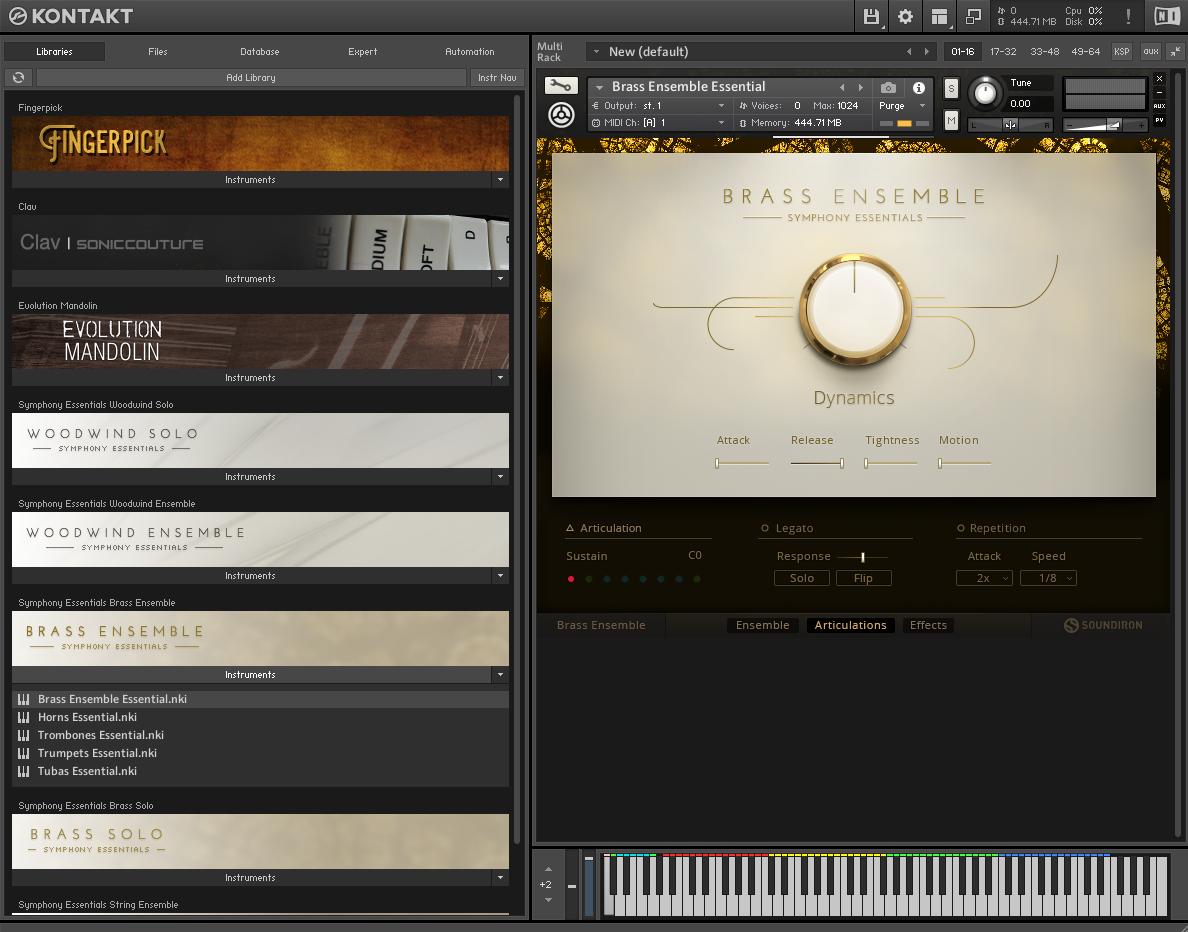The height and width of the screenshot is (932, 1188).
Task: Click the snapshot camera icon
Action: coord(889,87)
